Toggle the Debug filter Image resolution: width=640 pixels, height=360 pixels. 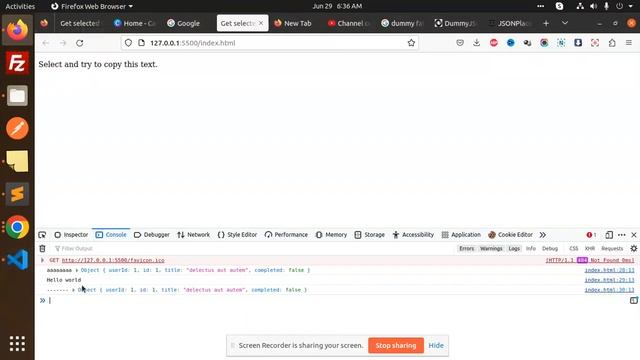(550, 249)
